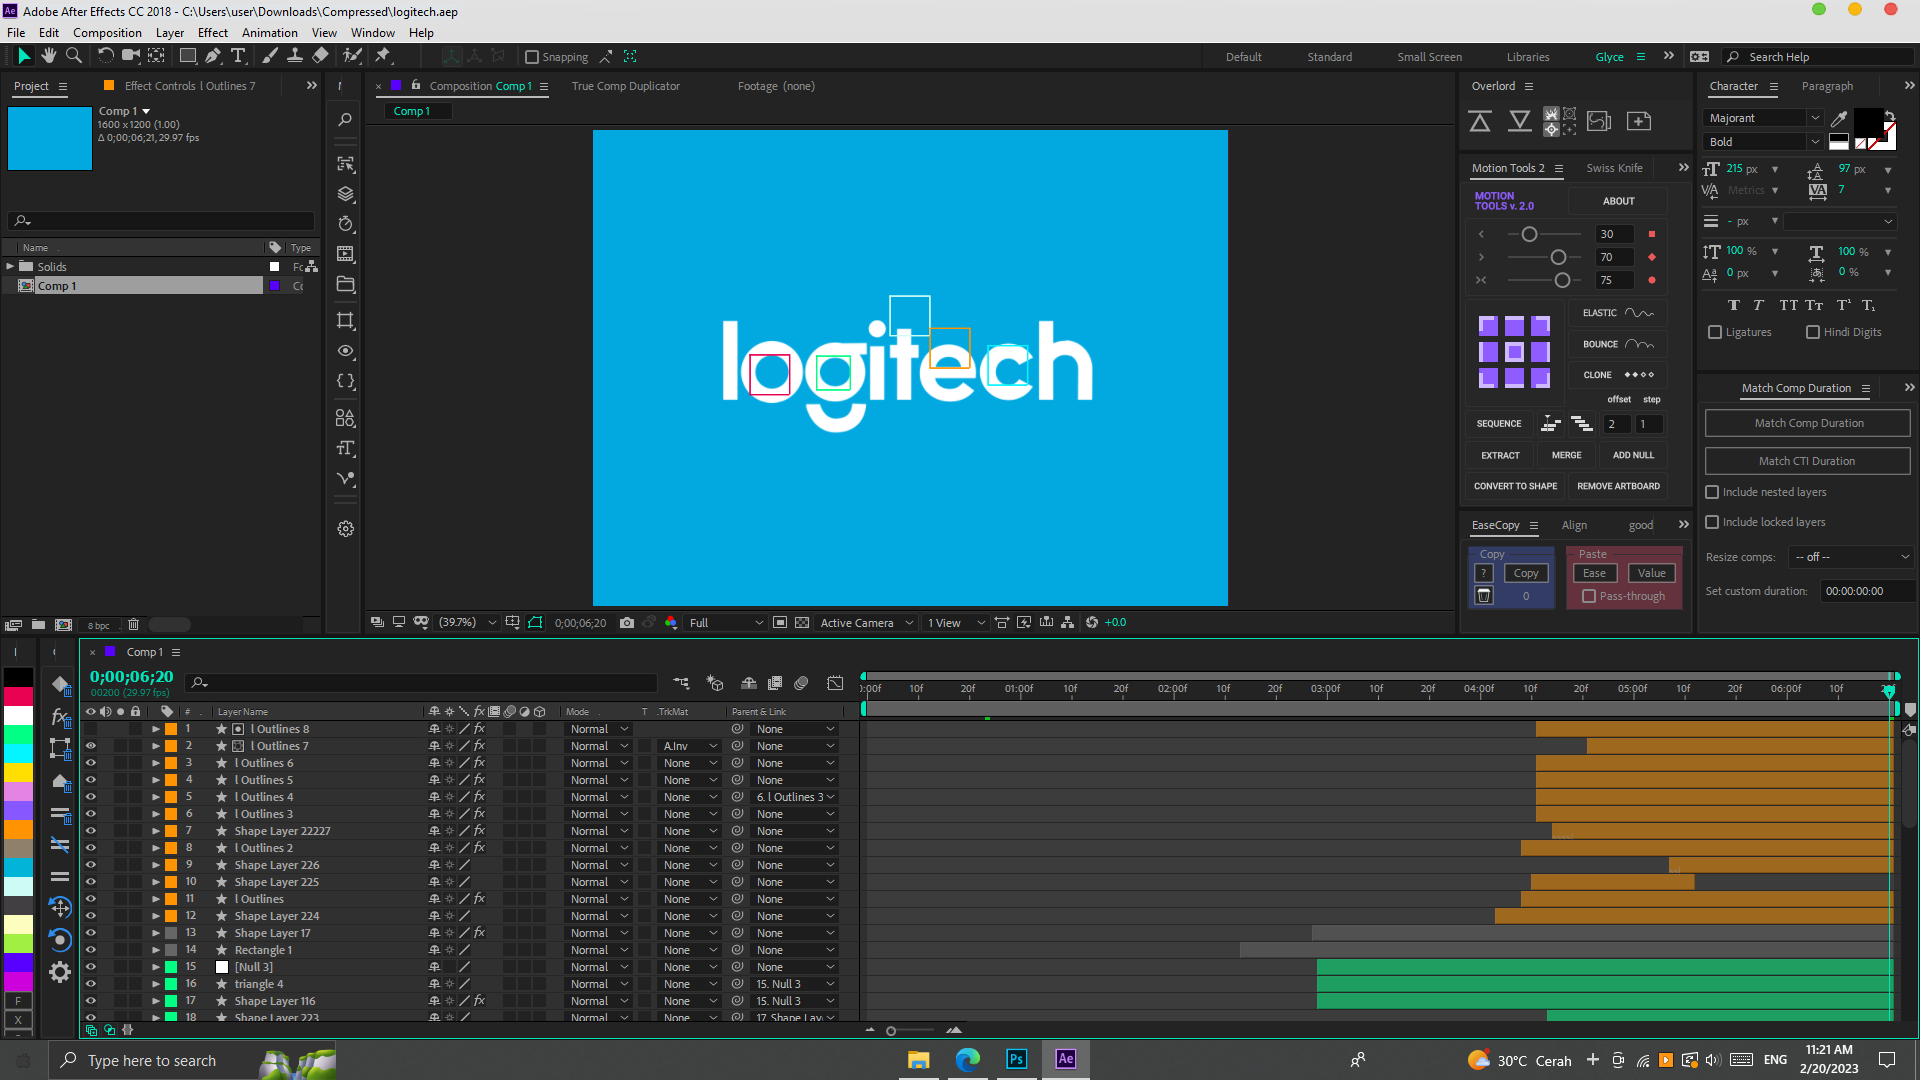Click the eyedropper in Character panel
The height and width of the screenshot is (1080, 1920).
pos(1839,118)
